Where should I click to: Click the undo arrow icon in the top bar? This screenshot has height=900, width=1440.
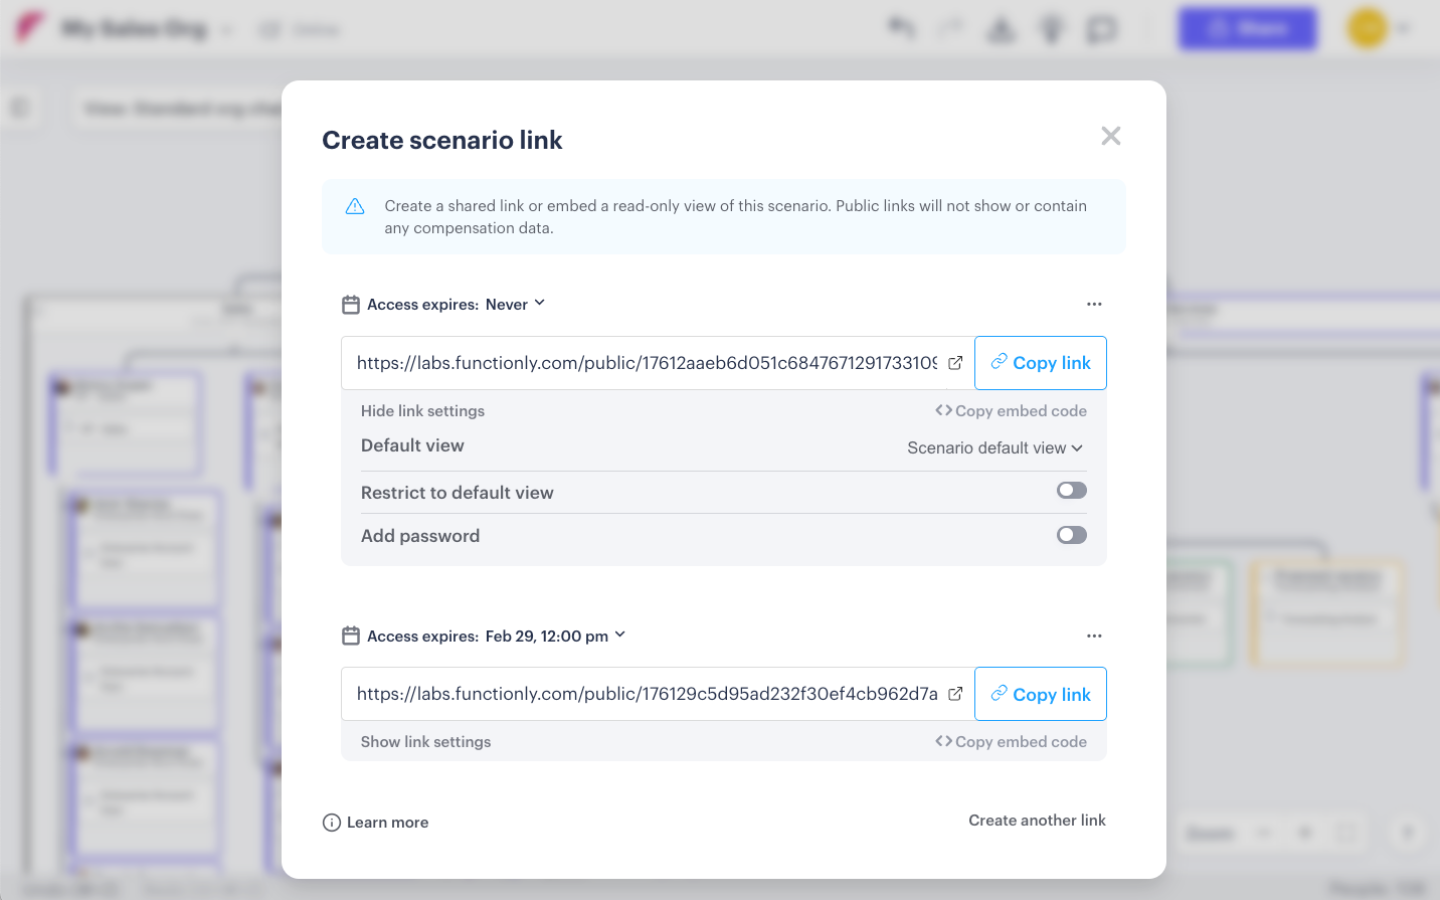(x=902, y=29)
